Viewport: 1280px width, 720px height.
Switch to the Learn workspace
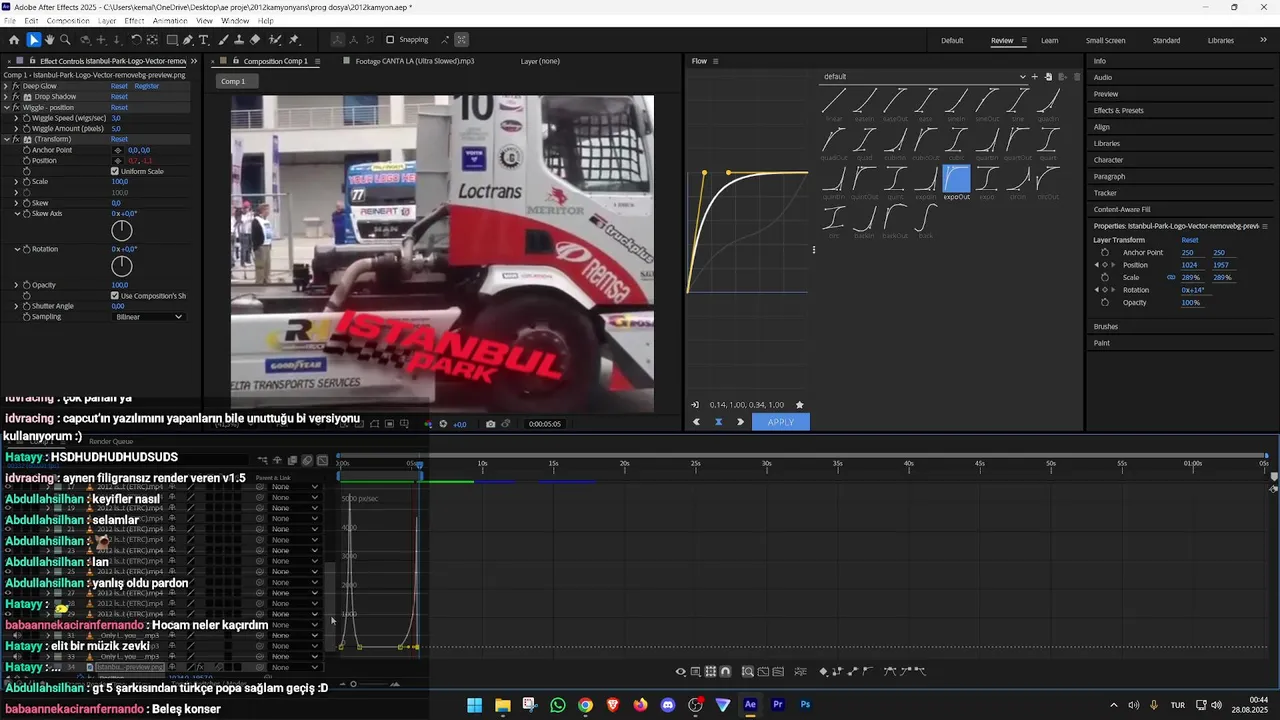[x=1049, y=41]
